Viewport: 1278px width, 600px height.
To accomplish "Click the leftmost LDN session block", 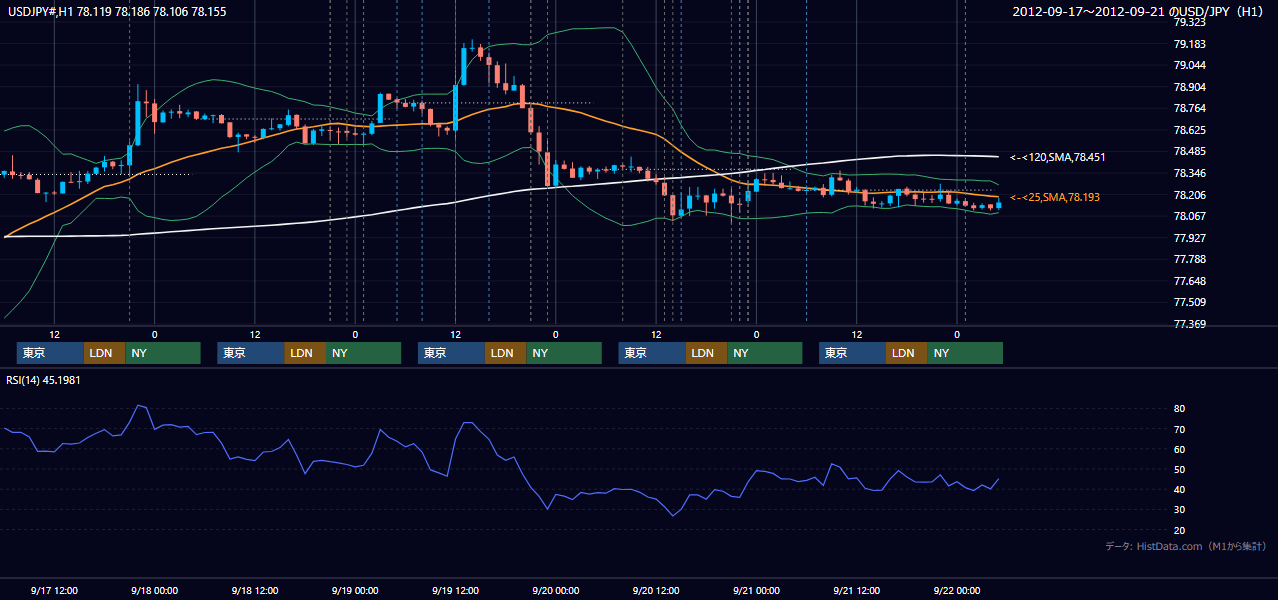I will click(106, 353).
